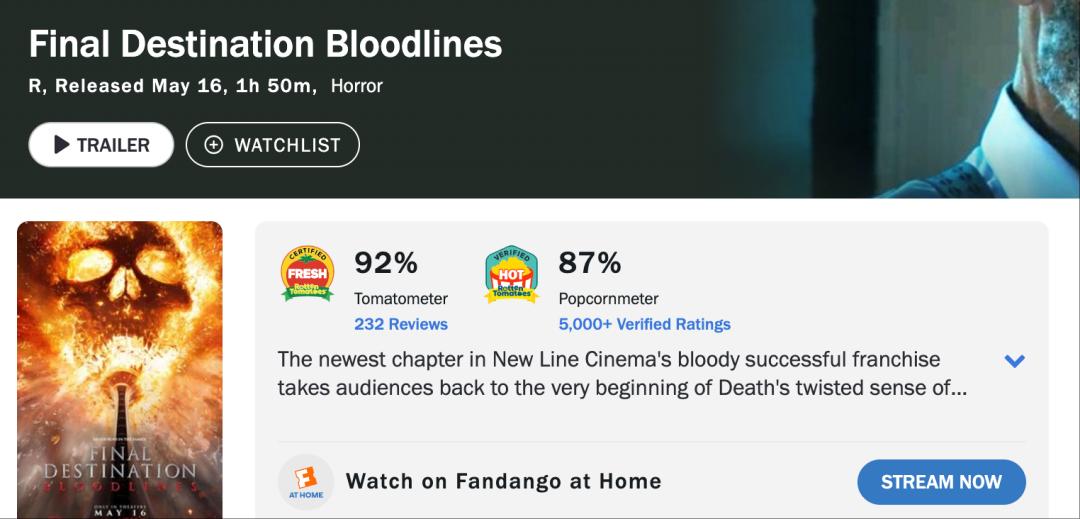
Task: Click the Verified Hot popcorn badge
Action: pyautogui.click(x=511, y=274)
